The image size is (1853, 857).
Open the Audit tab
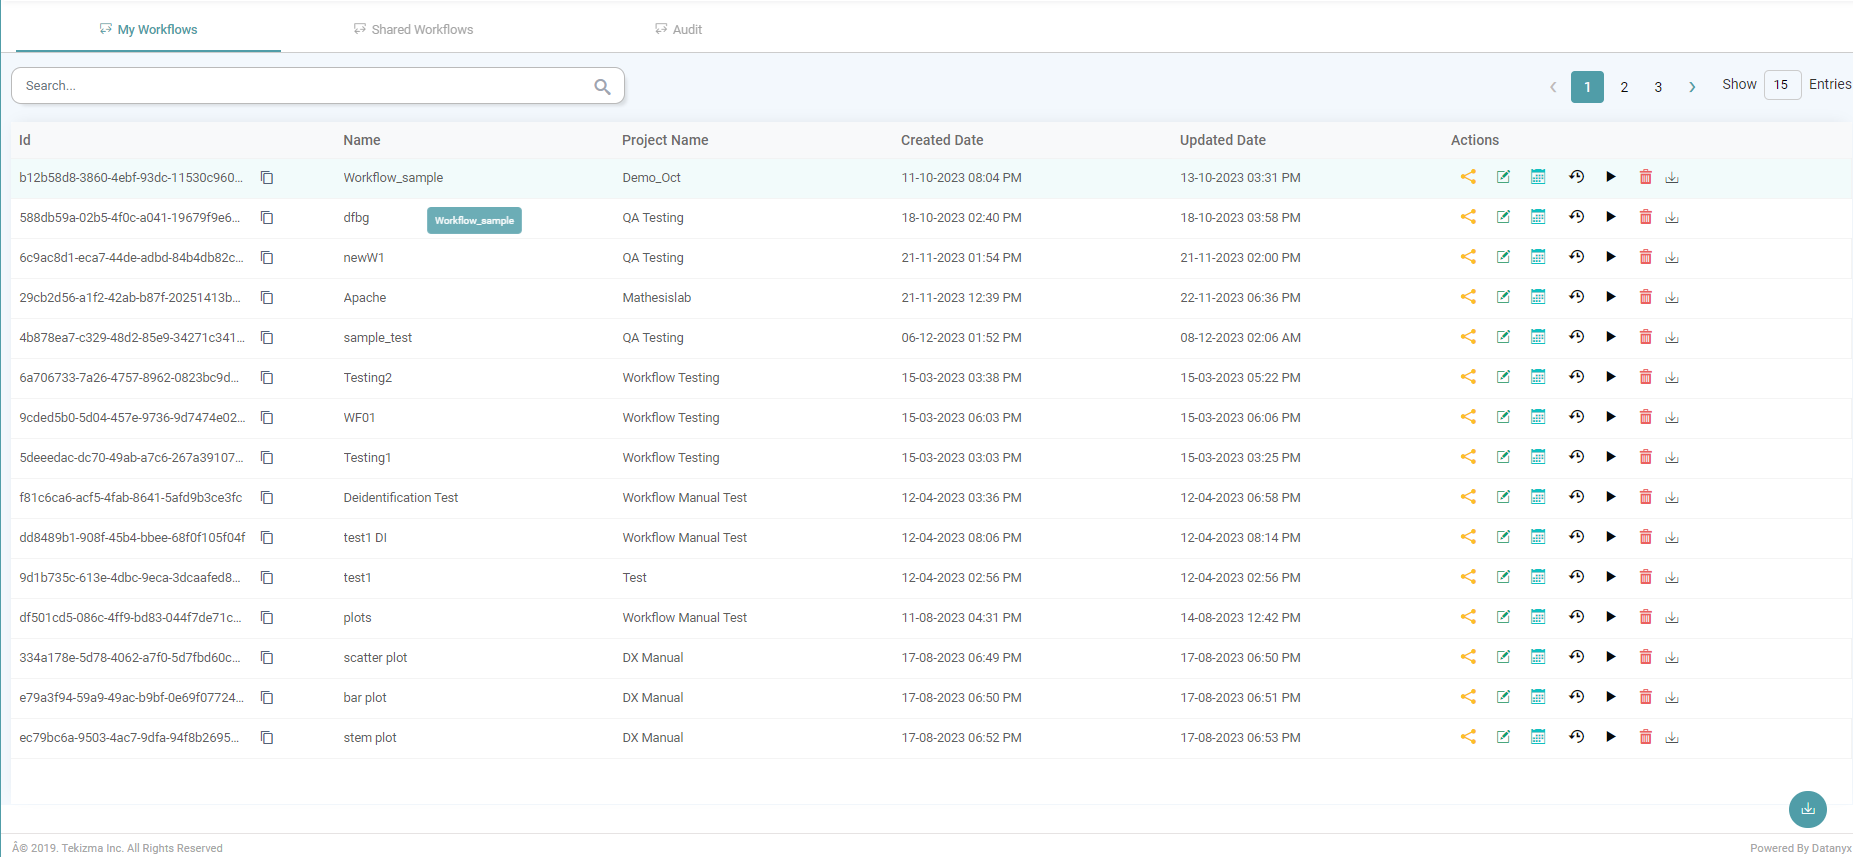(678, 29)
